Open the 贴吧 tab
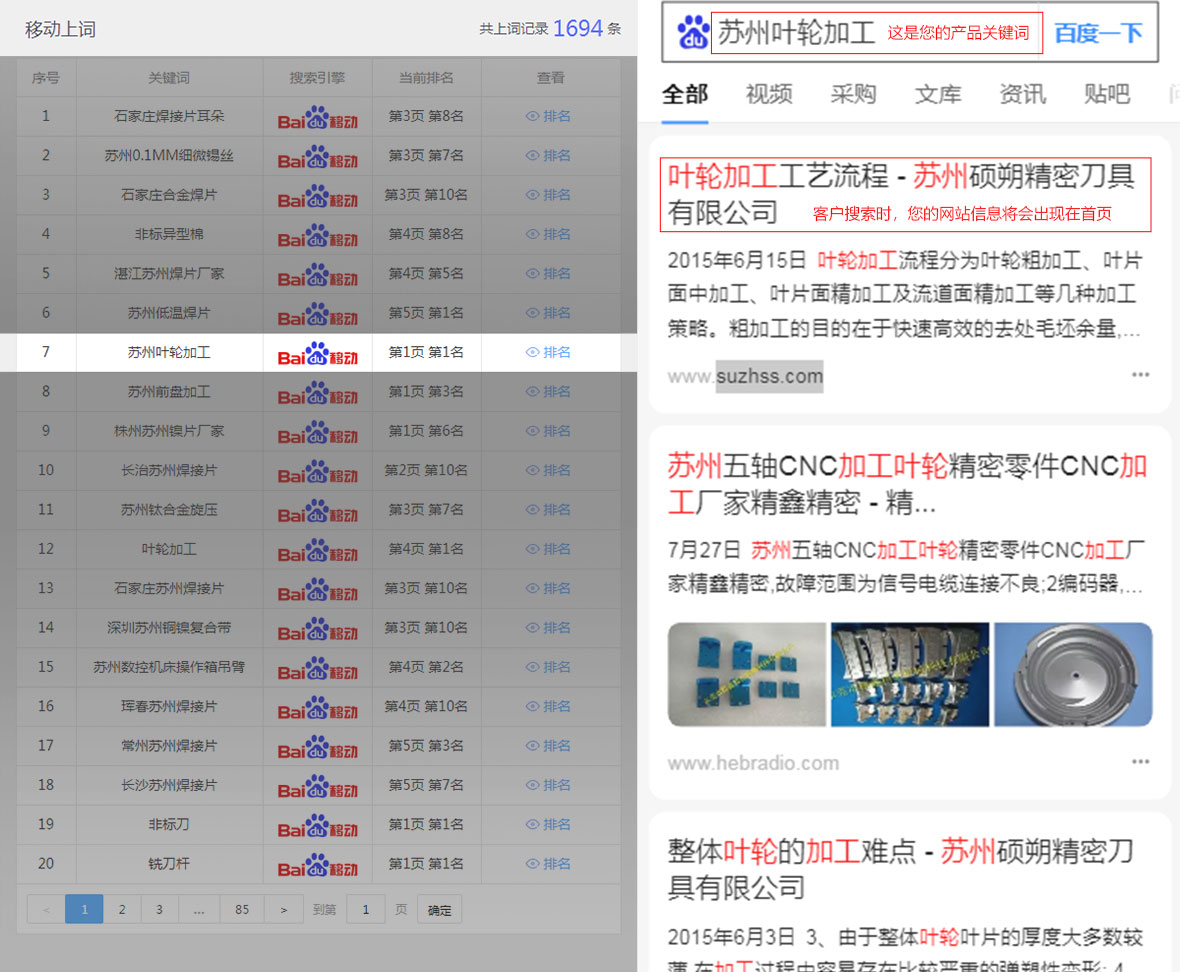 (x=1106, y=94)
